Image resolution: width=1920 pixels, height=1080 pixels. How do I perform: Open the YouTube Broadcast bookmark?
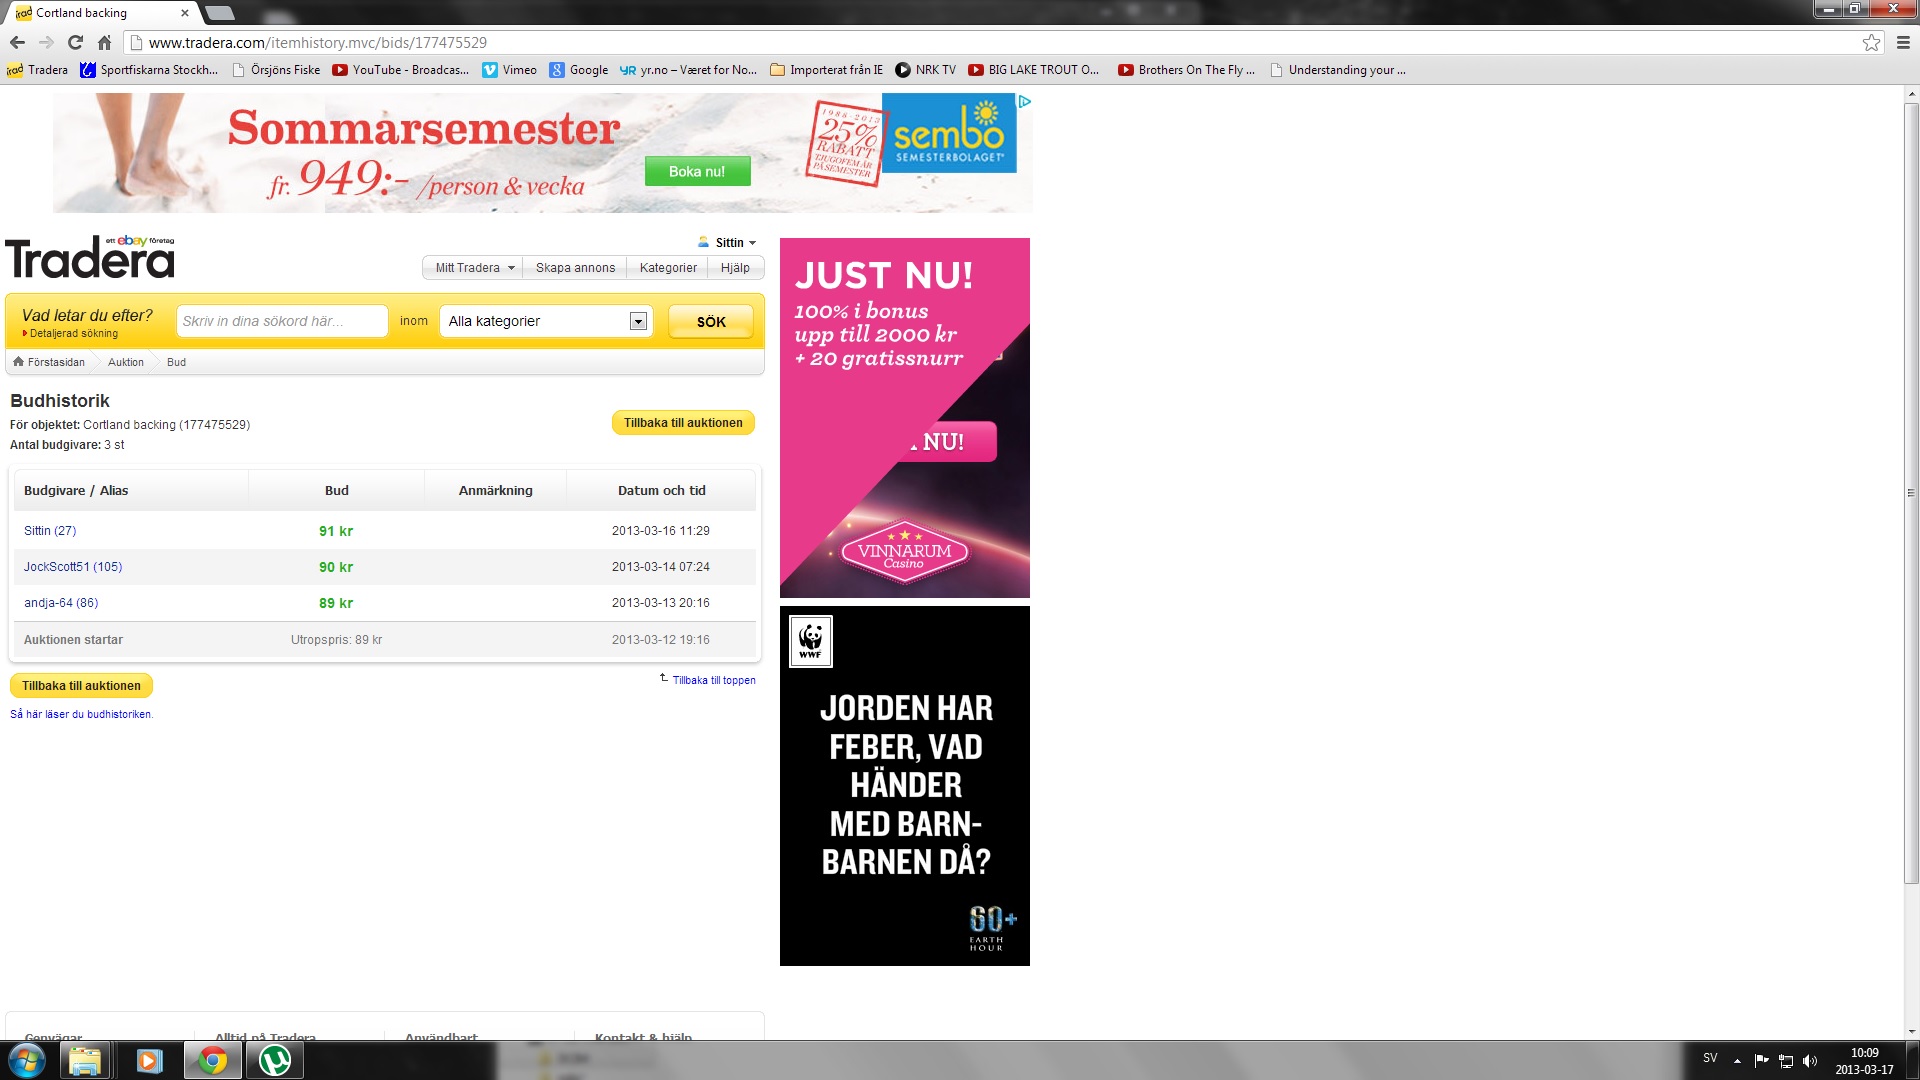tap(400, 70)
